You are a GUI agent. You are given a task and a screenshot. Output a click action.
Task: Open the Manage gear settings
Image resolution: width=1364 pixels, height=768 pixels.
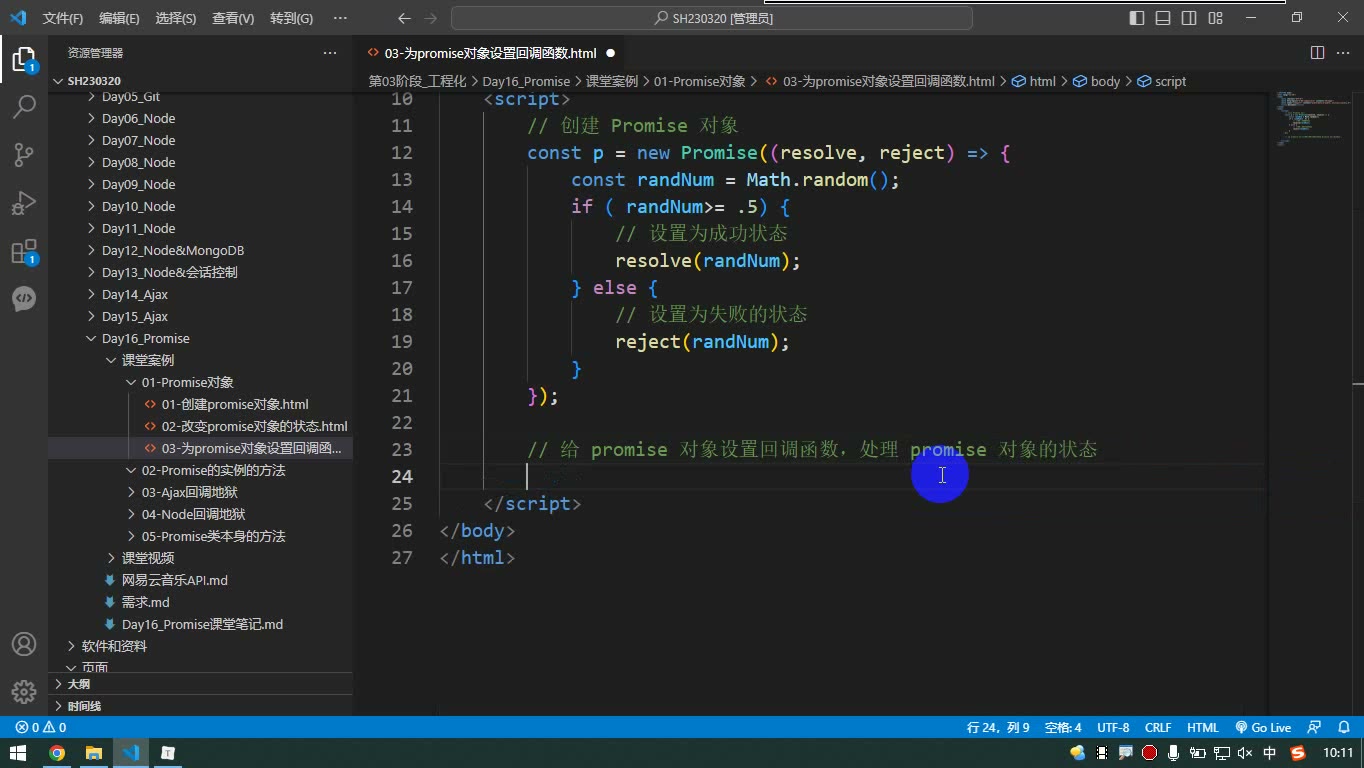click(x=24, y=692)
